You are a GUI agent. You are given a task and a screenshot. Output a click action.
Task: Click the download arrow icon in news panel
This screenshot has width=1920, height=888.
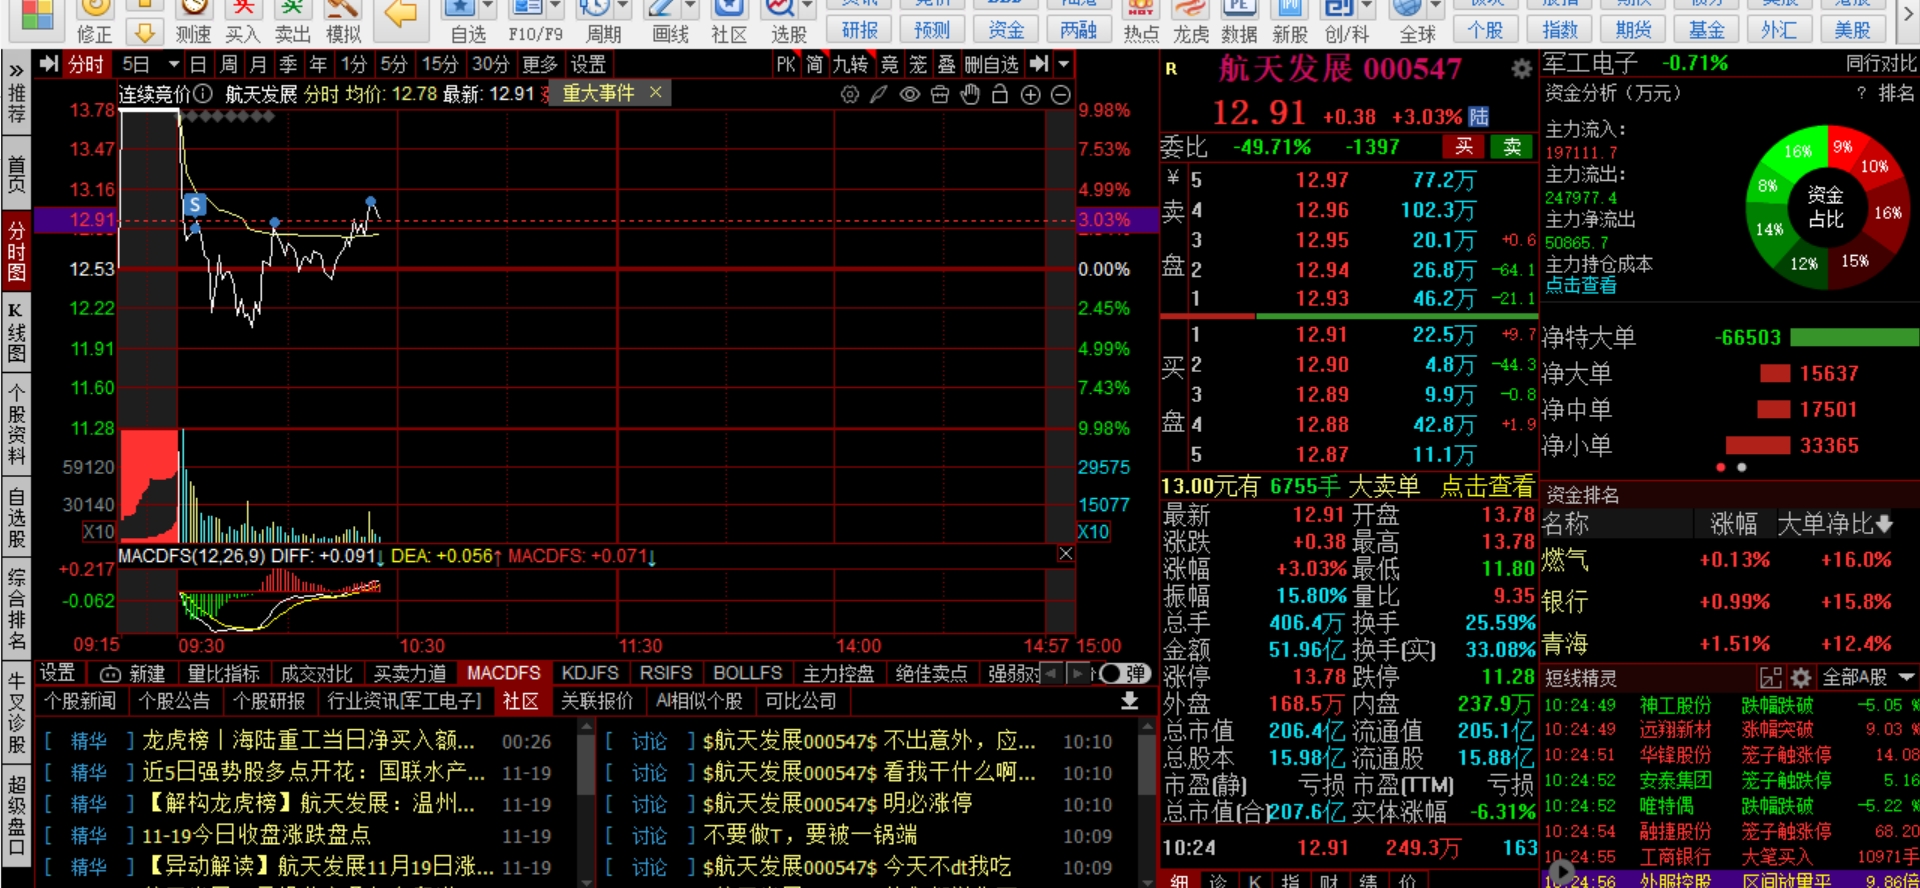pos(1129,701)
